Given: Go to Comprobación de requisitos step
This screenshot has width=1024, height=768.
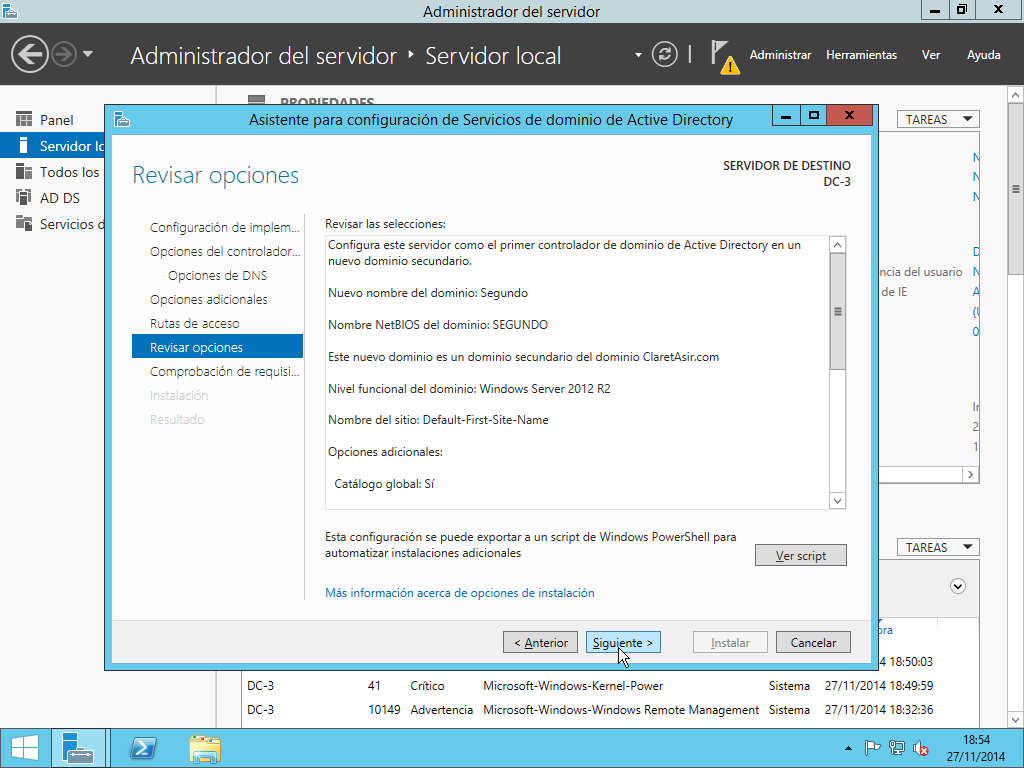Looking at the screenshot, I should point(224,372).
